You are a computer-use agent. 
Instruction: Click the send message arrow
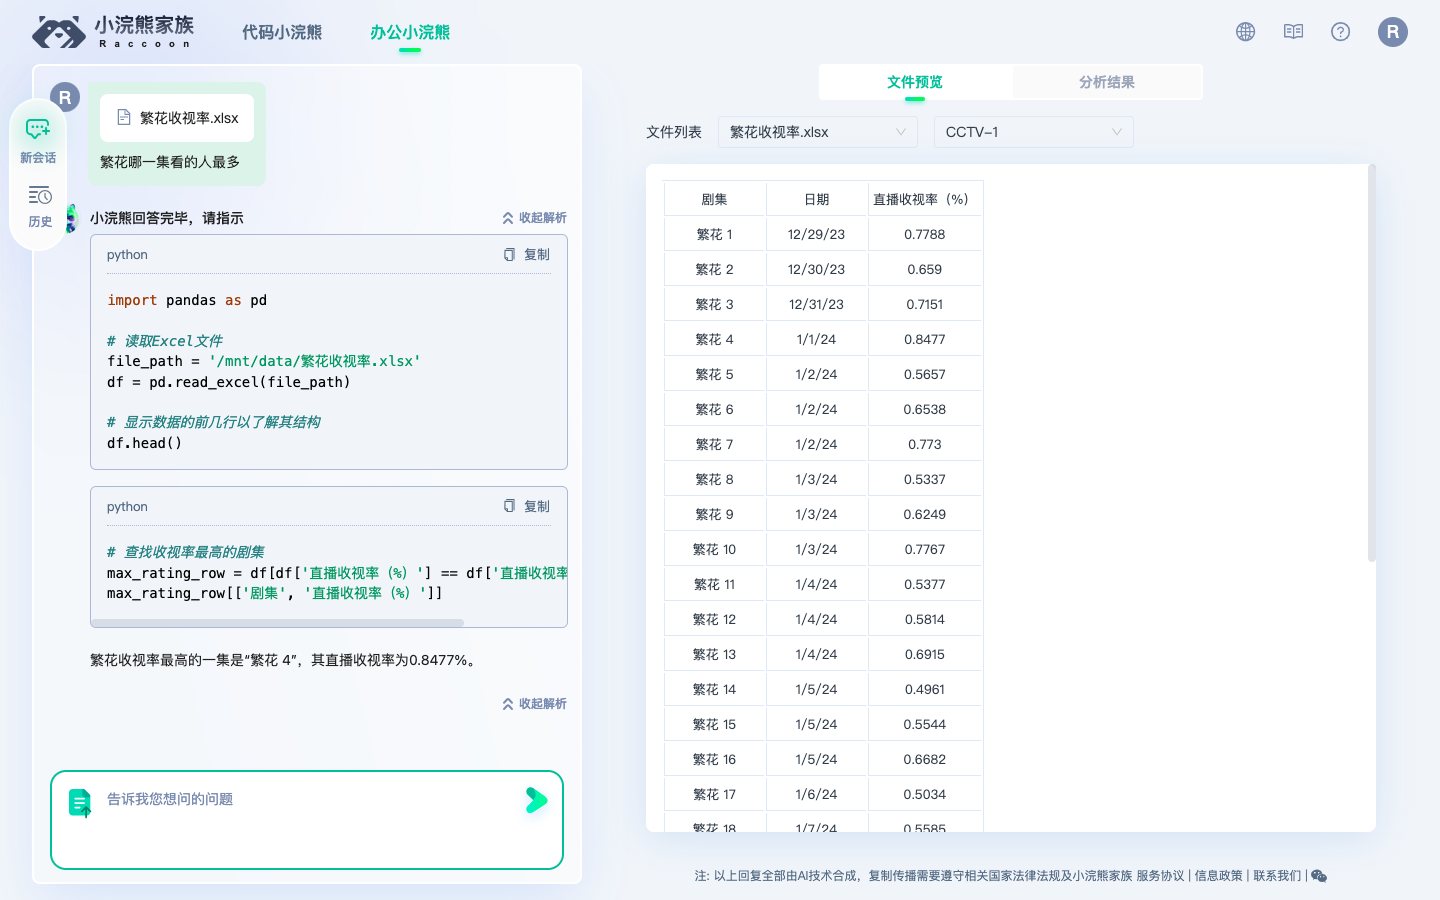pos(537,800)
